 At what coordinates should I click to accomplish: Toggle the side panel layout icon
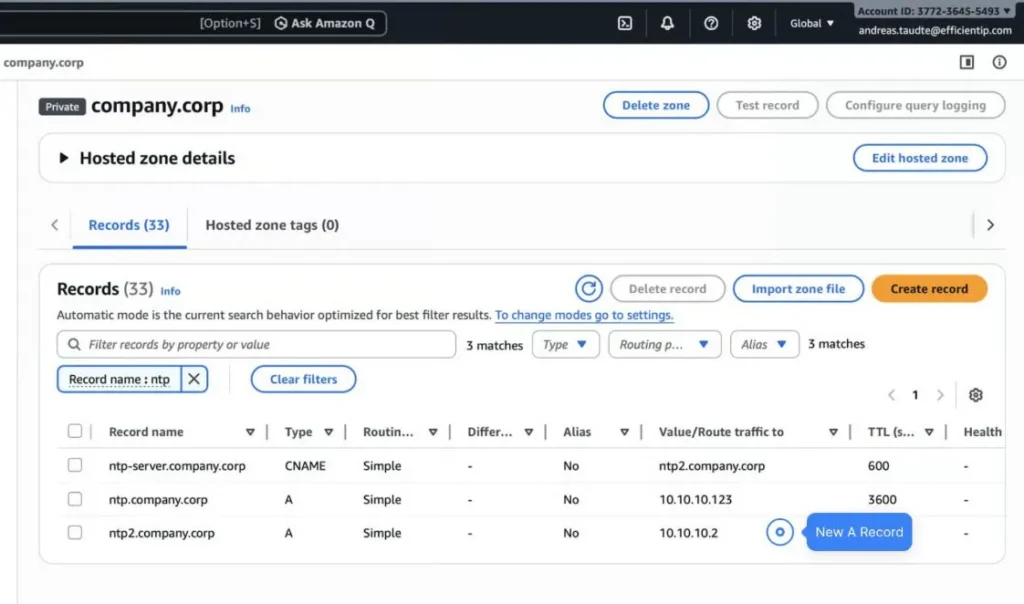(967, 62)
